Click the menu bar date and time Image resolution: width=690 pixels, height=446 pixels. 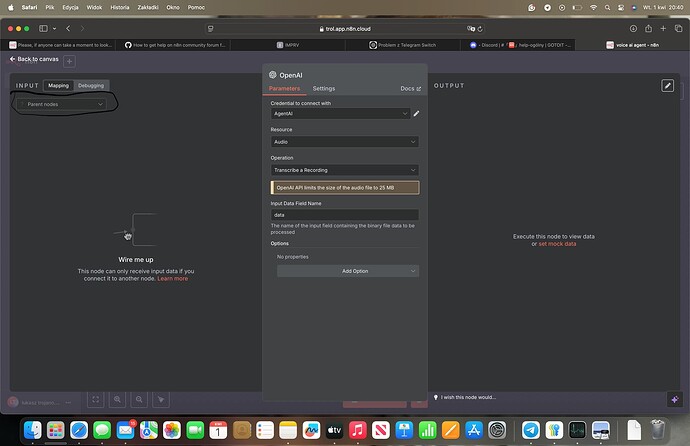coord(663,7)
